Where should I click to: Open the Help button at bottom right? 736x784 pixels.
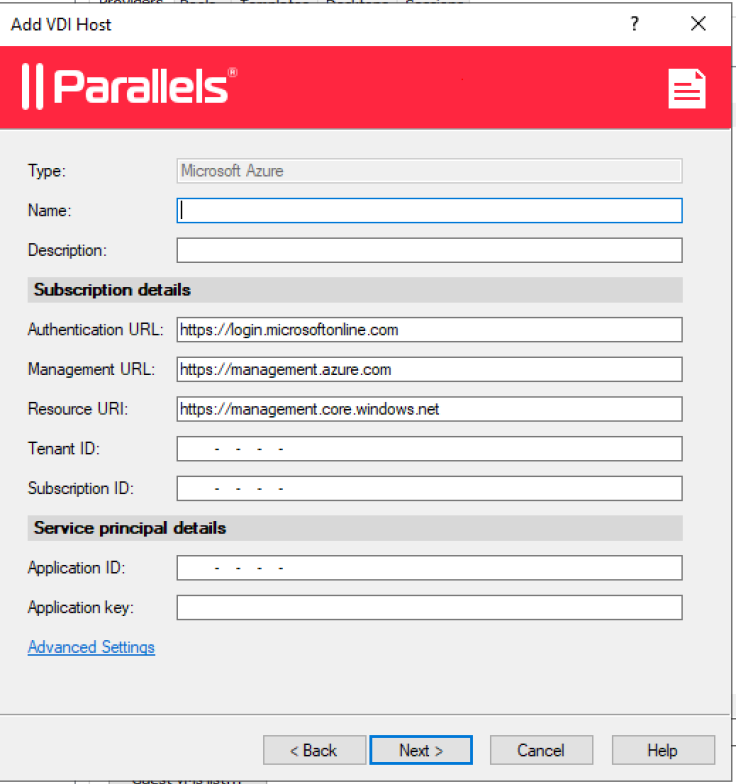(x=663, y=750)
